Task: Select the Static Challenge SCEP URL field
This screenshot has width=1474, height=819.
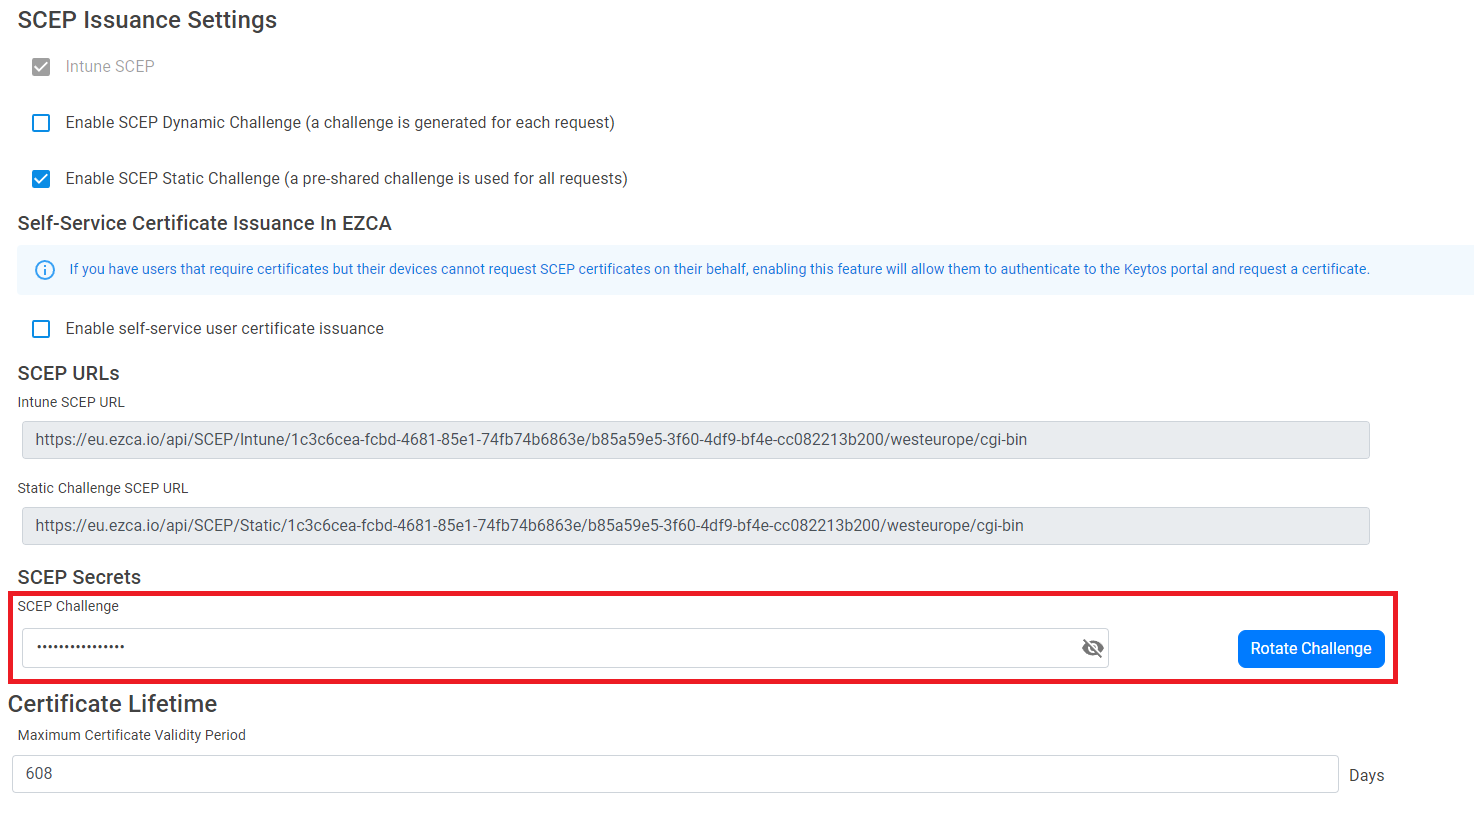Action: tap(695, 526)
